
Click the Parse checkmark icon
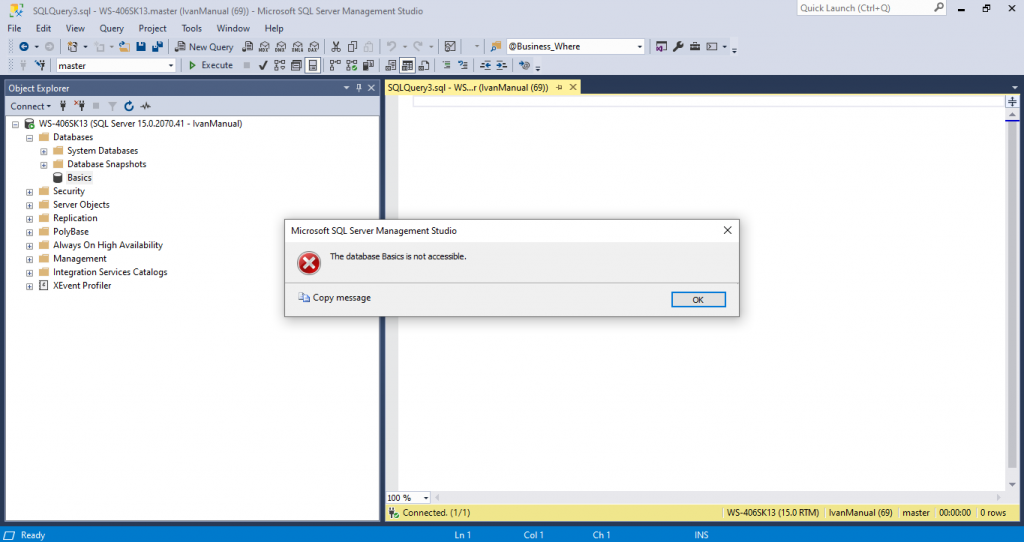click(x=263, y=65)
